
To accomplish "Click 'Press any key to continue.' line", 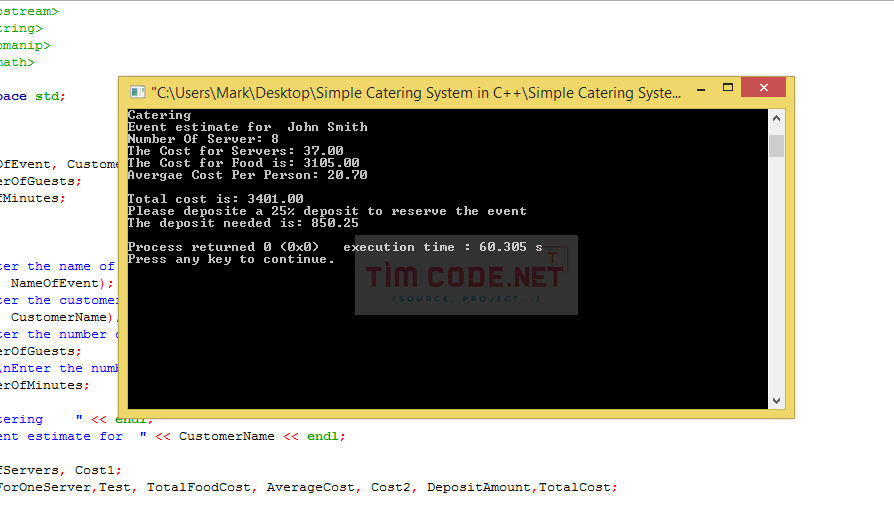I will click(231, 259).
